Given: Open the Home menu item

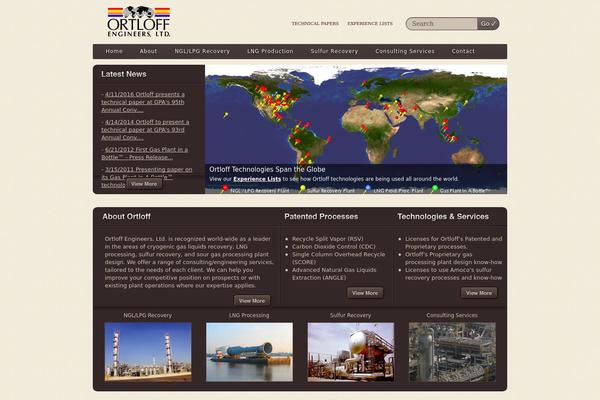Looking at the screenshot, I should point(114,51).
